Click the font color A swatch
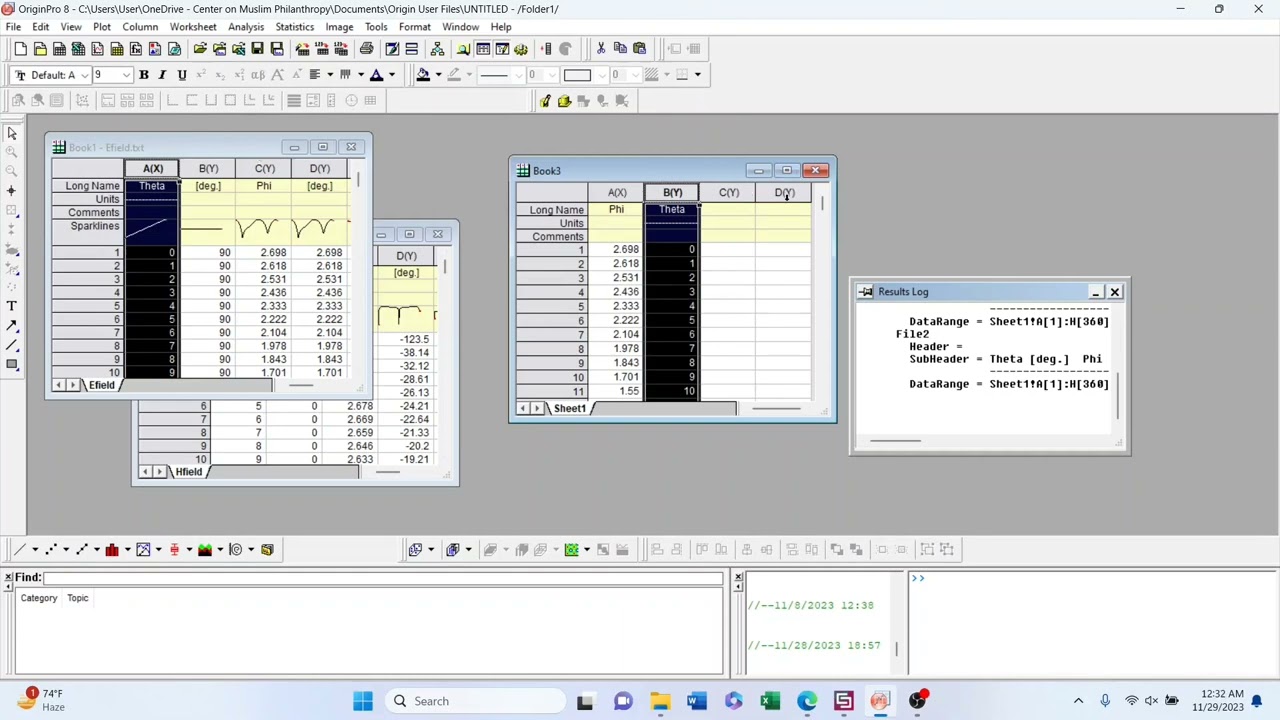This screenshot has height=720, width=1280. (377, 75)
